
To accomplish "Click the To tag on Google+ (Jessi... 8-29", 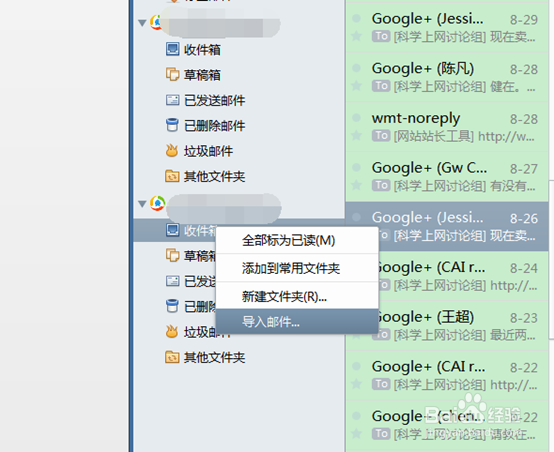I will pyautogui.click(x=381, y=36).
